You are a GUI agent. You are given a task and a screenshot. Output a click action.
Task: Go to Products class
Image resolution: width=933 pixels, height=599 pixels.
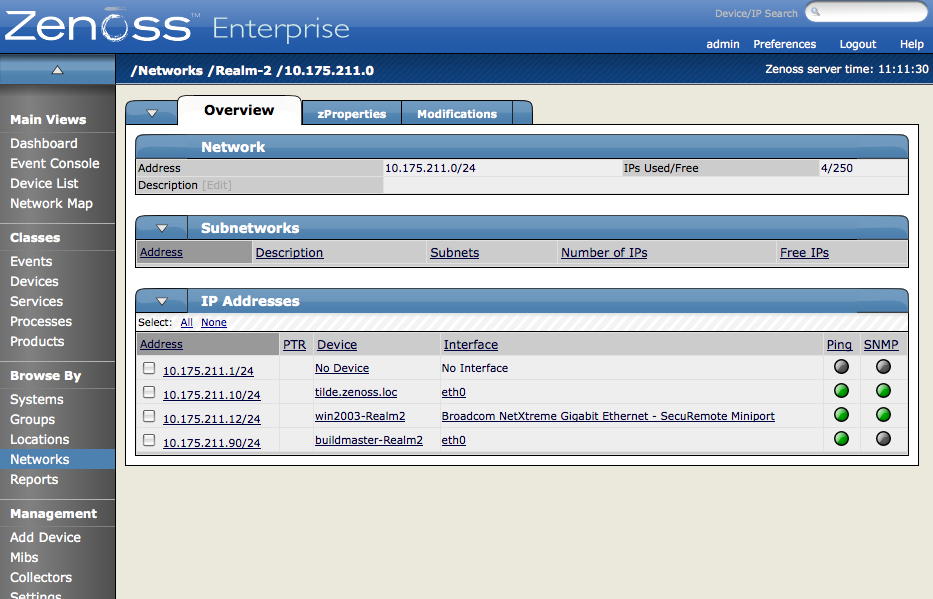click(x=37, y=341)
